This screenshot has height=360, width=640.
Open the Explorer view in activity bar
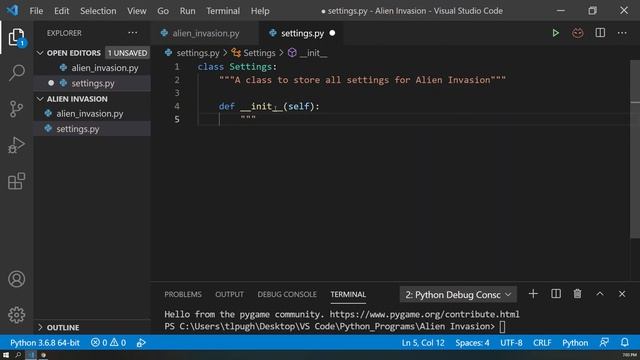point(16,38)
